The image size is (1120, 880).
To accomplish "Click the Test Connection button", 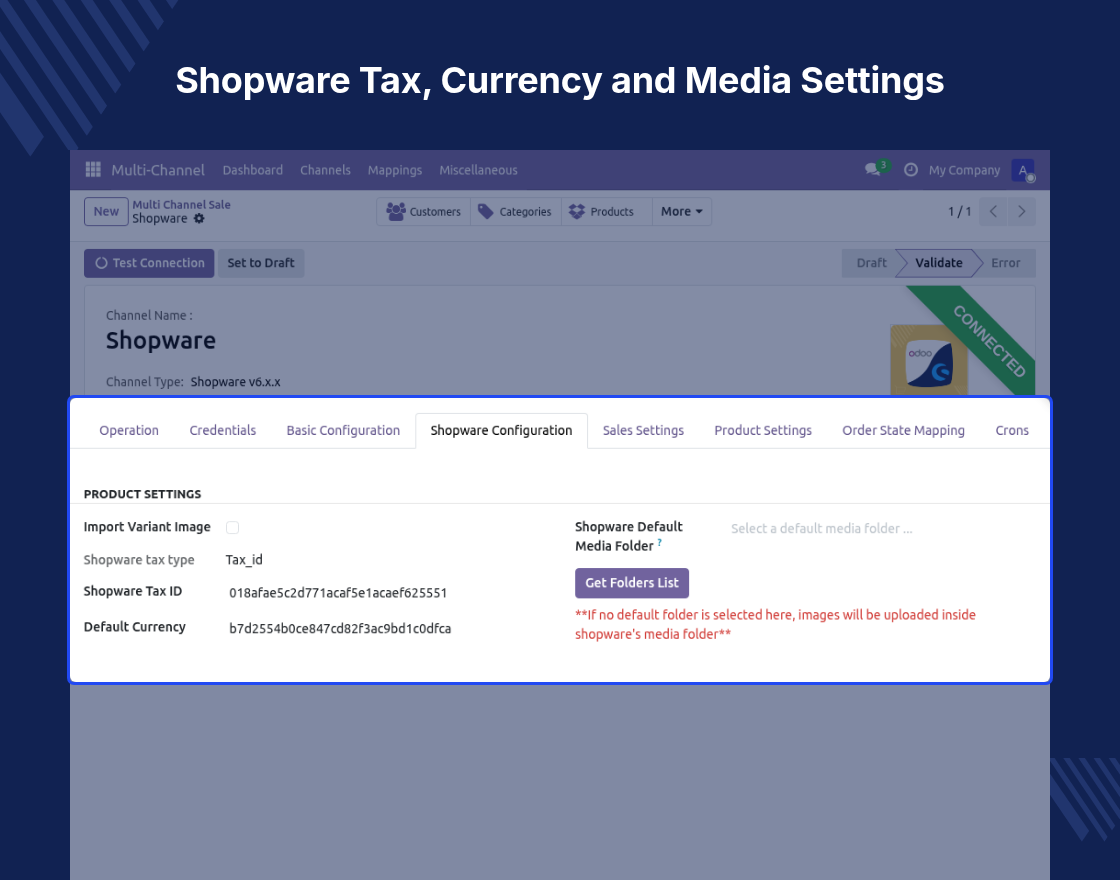I will [149, 263].
